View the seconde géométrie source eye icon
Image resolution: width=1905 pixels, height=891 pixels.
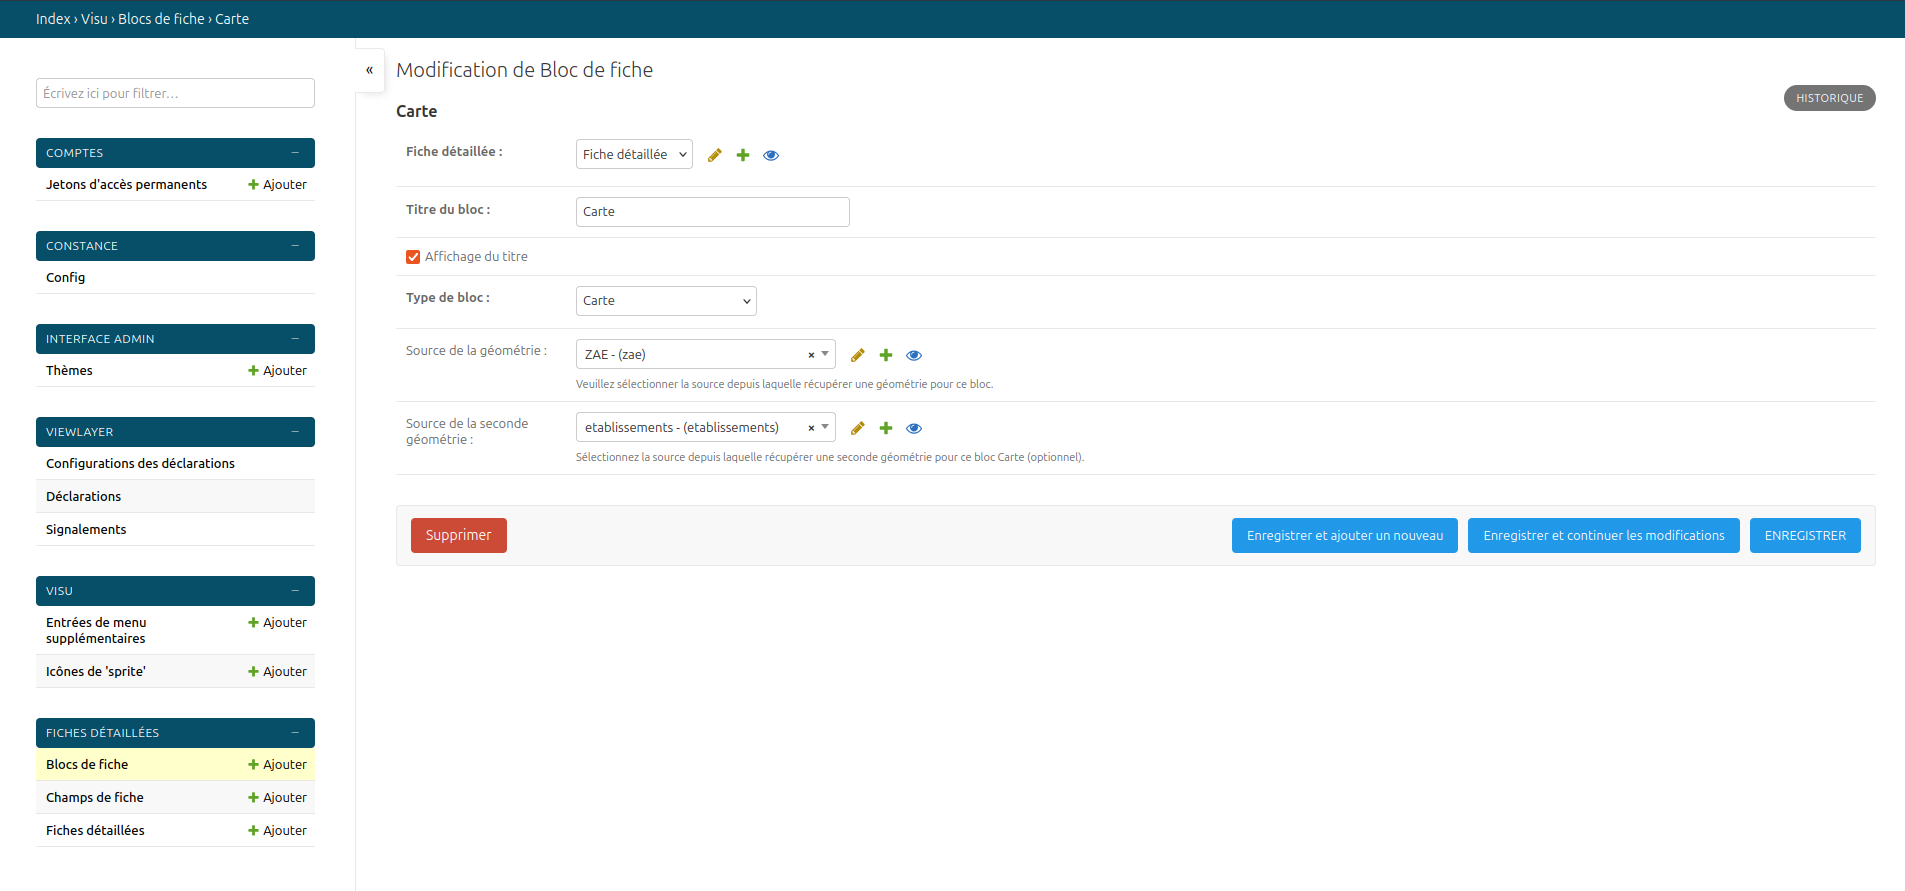tap(914, 428)
